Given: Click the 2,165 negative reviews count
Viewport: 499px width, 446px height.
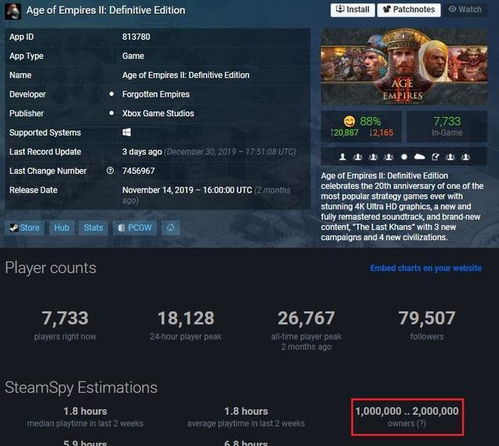Looking at the screenshot, I should 382,133.
